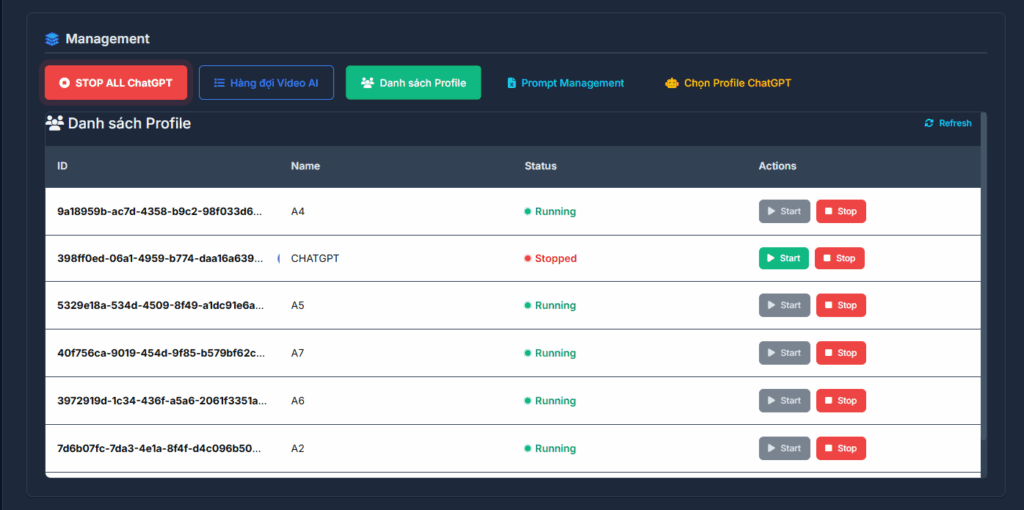Stop the A6 profile

840,400
